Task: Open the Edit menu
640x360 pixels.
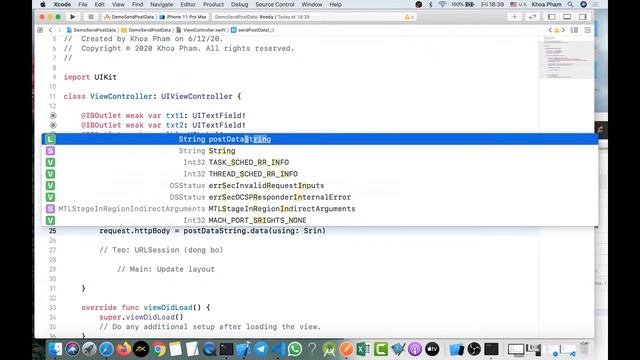Action: [100, 4]
